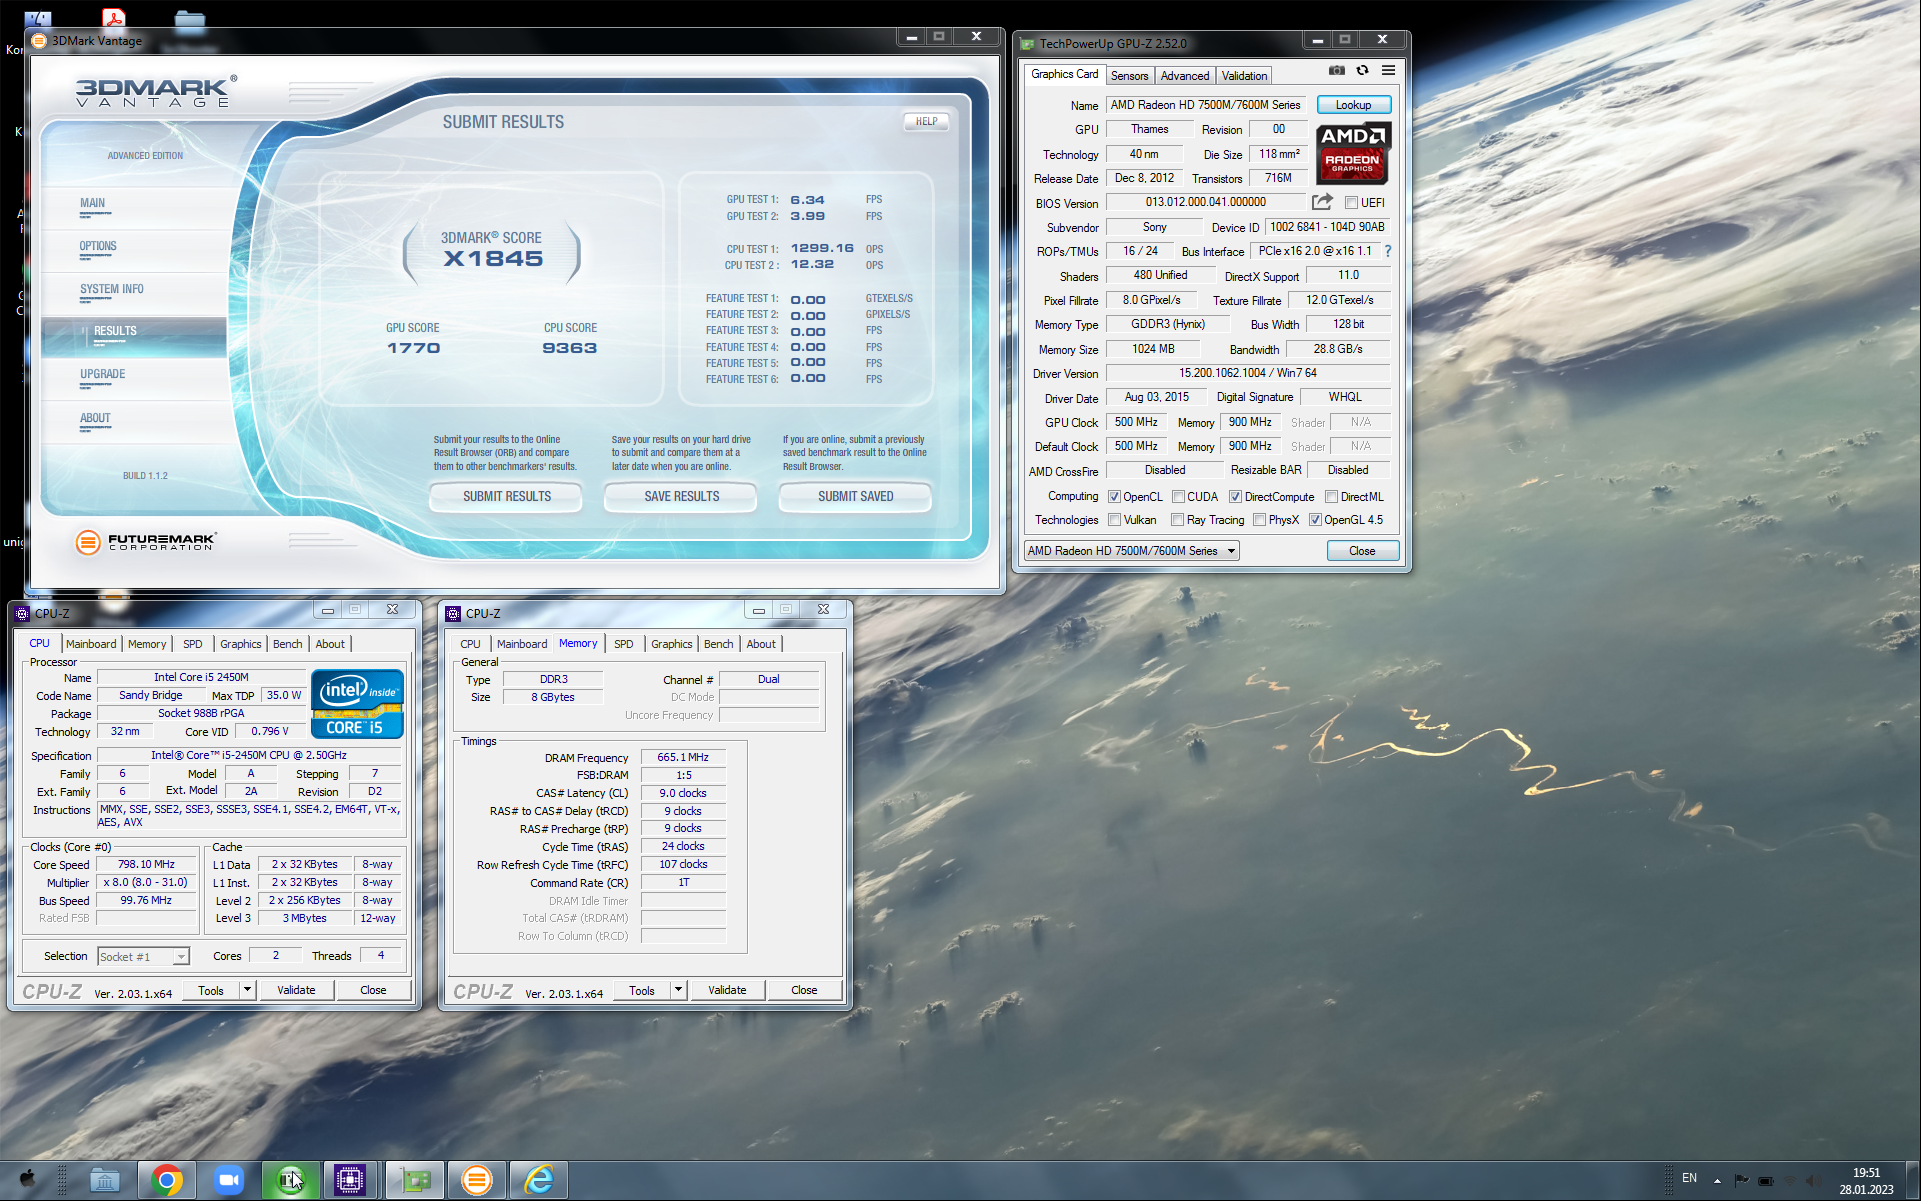Take a GPU-Z screenshot with camera icon
The height and width of the screenshot is (1201, 1921).
1336,71
